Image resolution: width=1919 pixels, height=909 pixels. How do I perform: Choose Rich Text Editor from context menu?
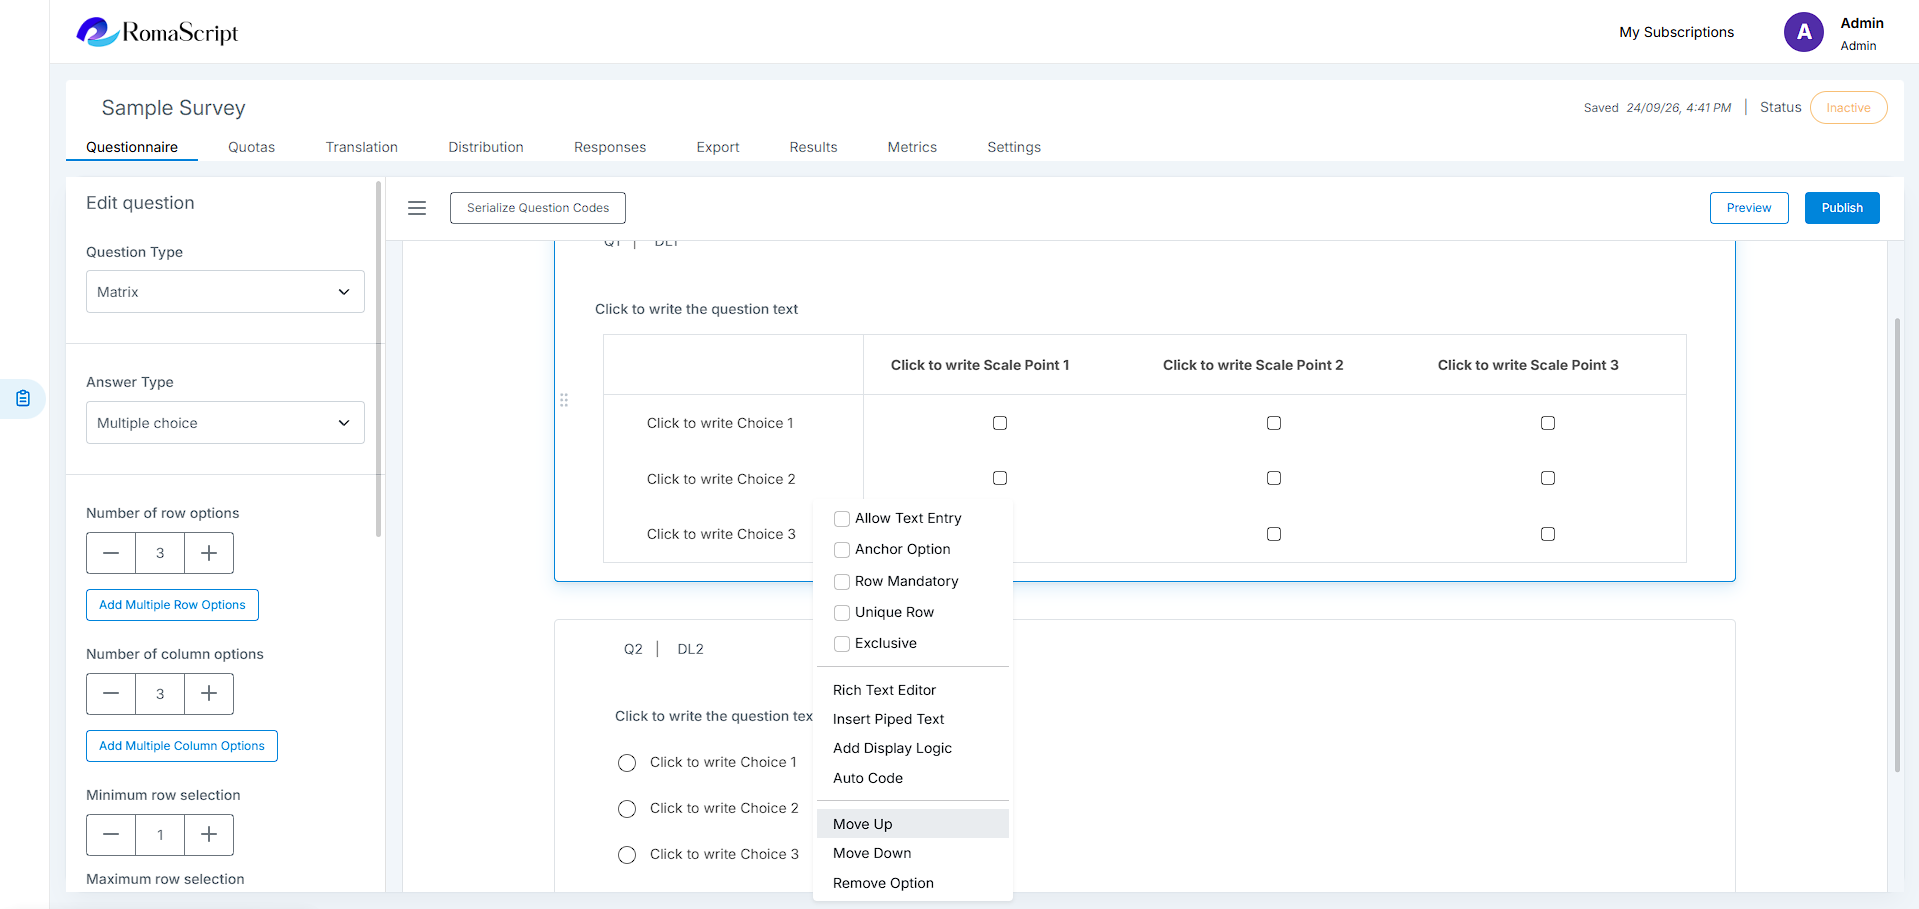[912, 690]
